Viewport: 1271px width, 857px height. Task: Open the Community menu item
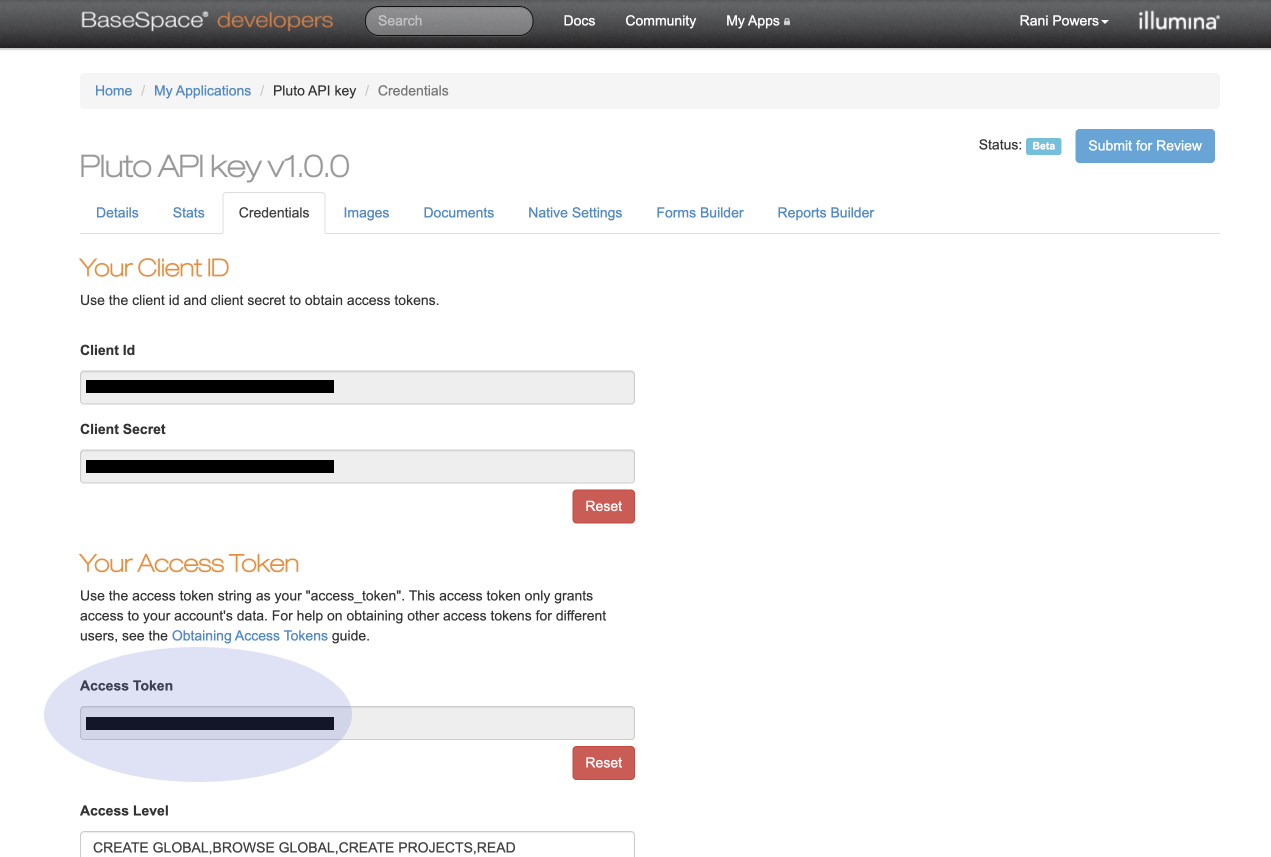tap(660, 21)
